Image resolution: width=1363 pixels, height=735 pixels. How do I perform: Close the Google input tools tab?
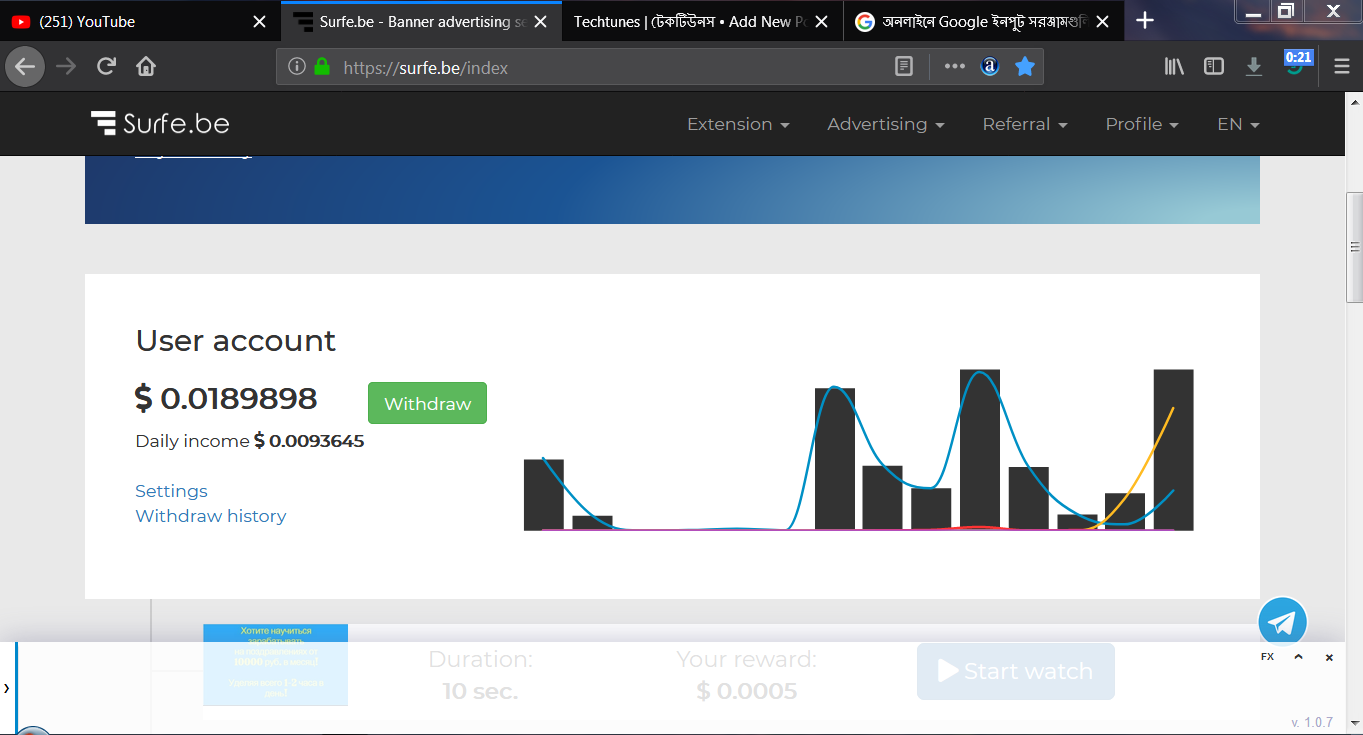point(1102,21)
